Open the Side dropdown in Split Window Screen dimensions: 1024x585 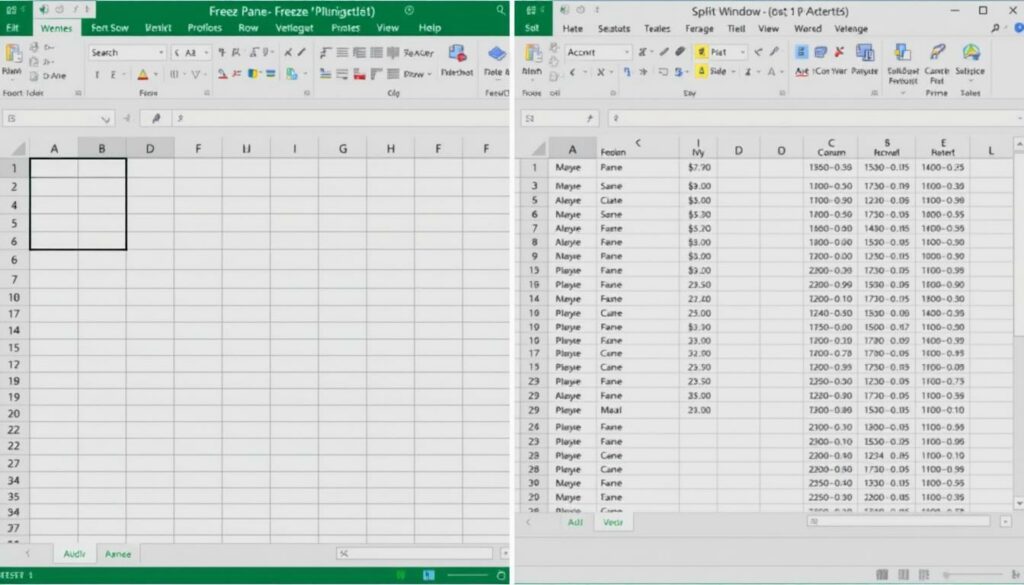734,71
